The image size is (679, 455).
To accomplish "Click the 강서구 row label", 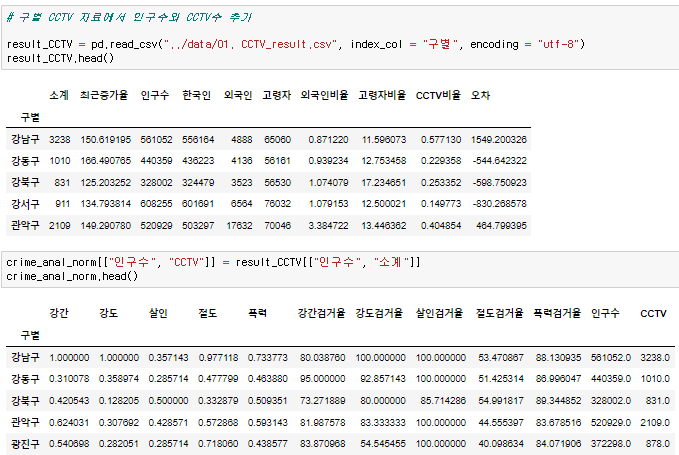I will tap(25, 204).
